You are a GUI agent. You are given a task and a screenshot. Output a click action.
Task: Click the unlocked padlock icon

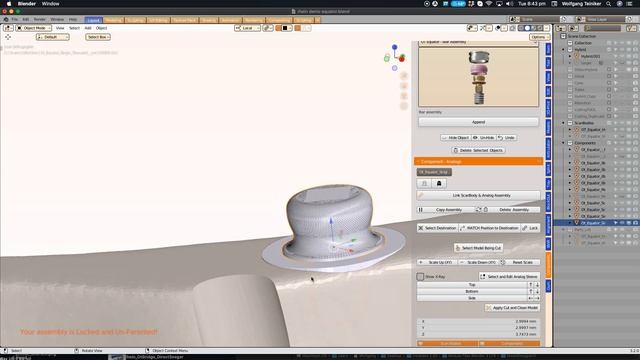point(424,184)
